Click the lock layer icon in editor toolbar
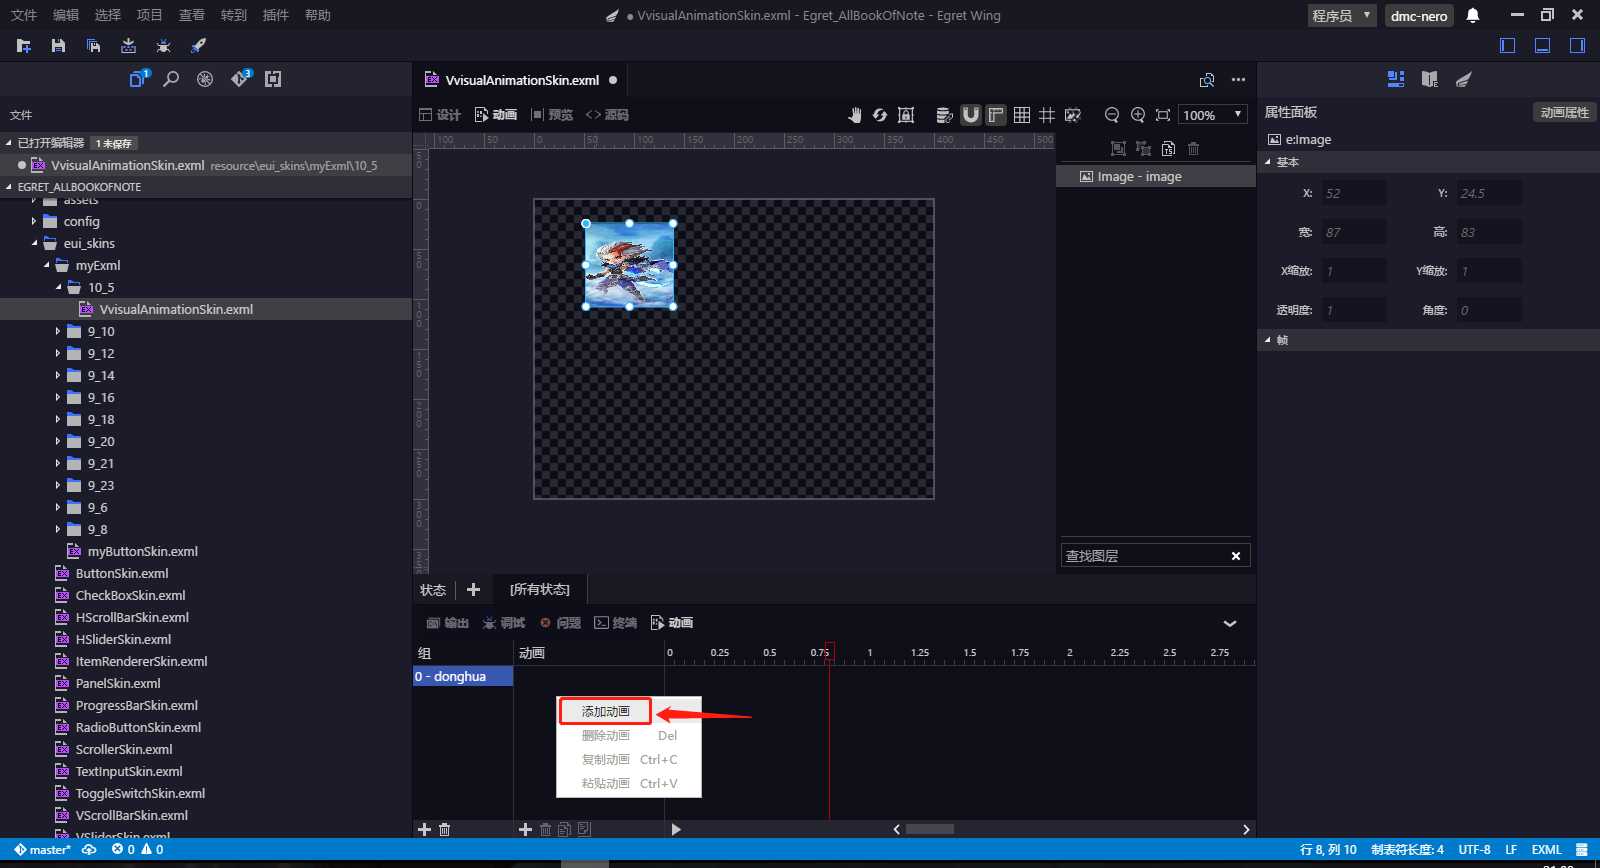The image size is (1600, 868). tap(906, 115)
